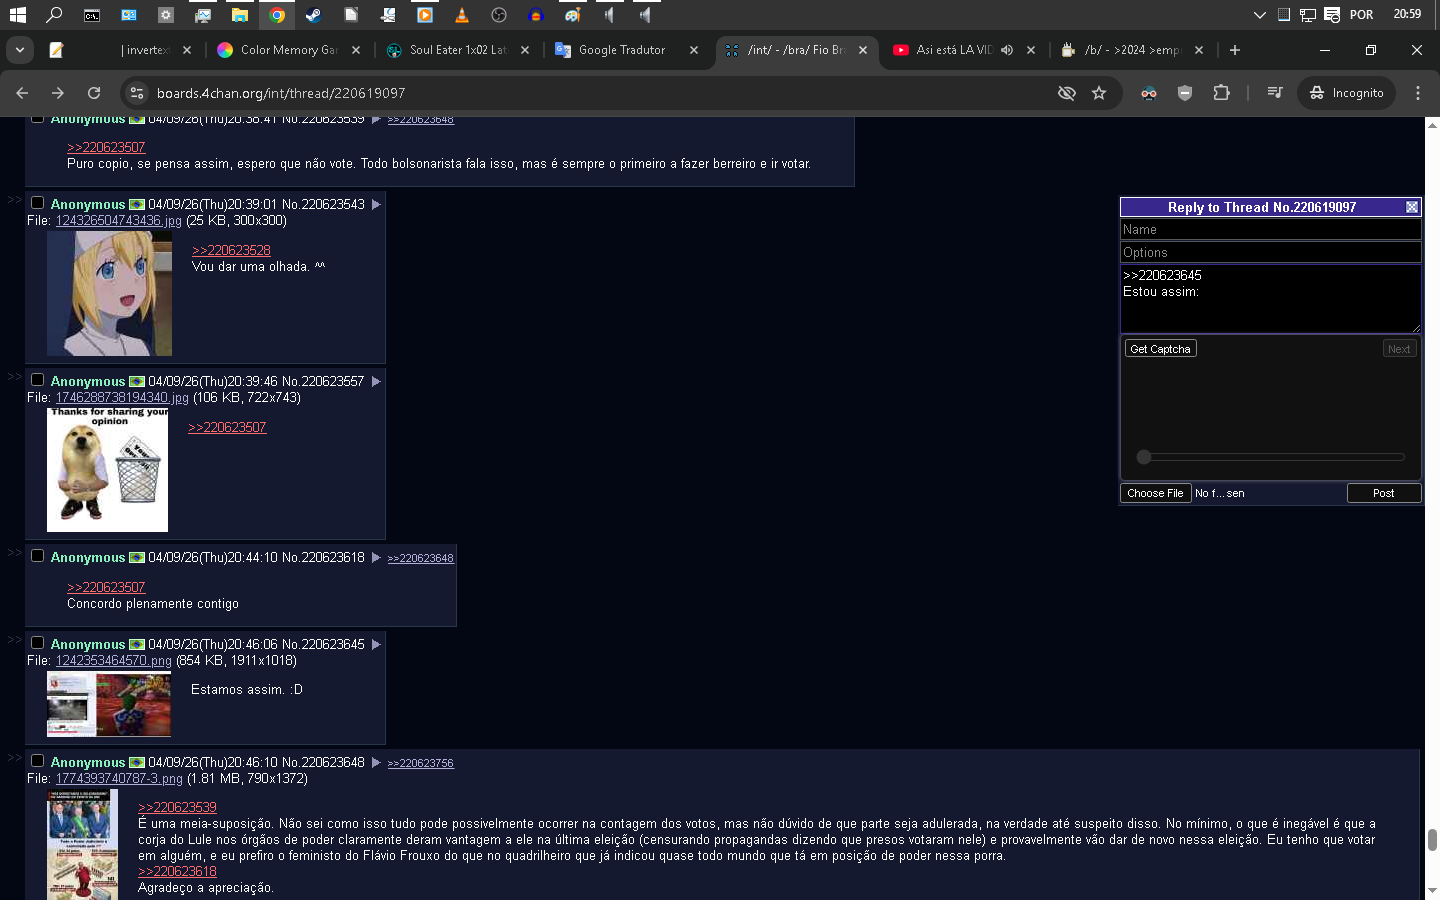1440x900 pixels.
Task: Click the crossed-out eye icon in address bar
Action: coord(1067,93)
